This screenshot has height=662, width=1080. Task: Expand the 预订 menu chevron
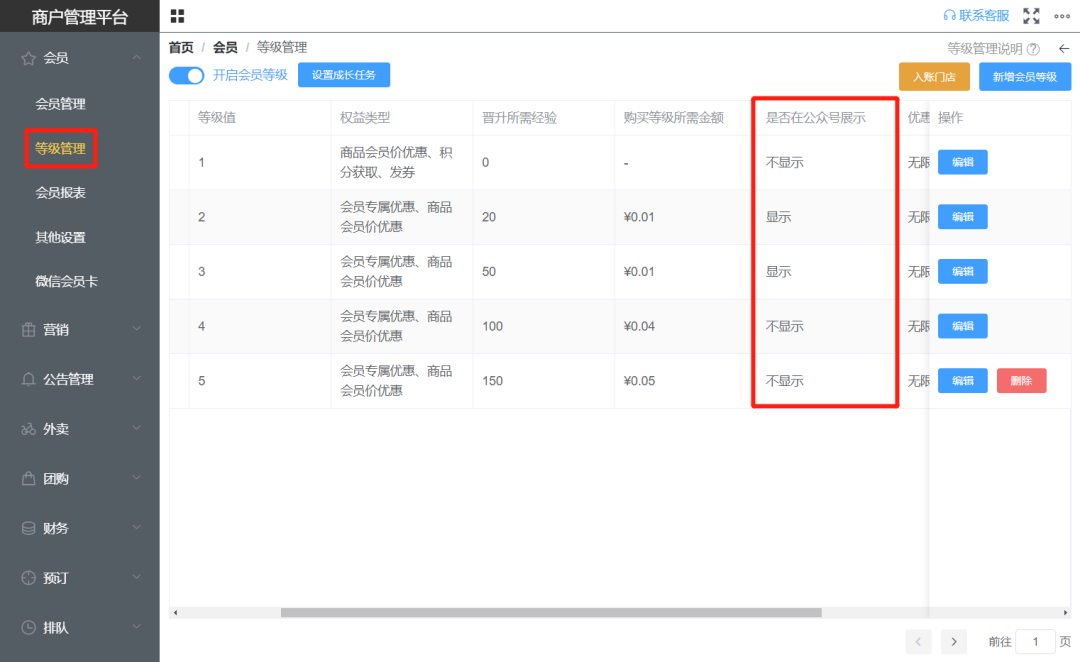click(x=136, y=577)
